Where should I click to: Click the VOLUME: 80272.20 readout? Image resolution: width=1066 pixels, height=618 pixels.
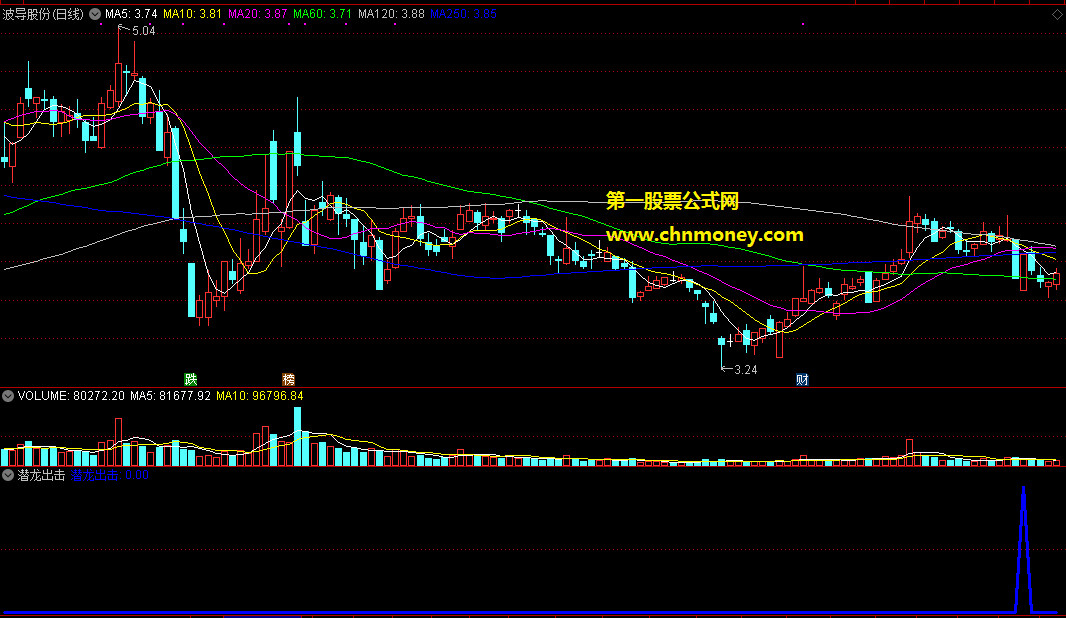(x=71, y=396)
